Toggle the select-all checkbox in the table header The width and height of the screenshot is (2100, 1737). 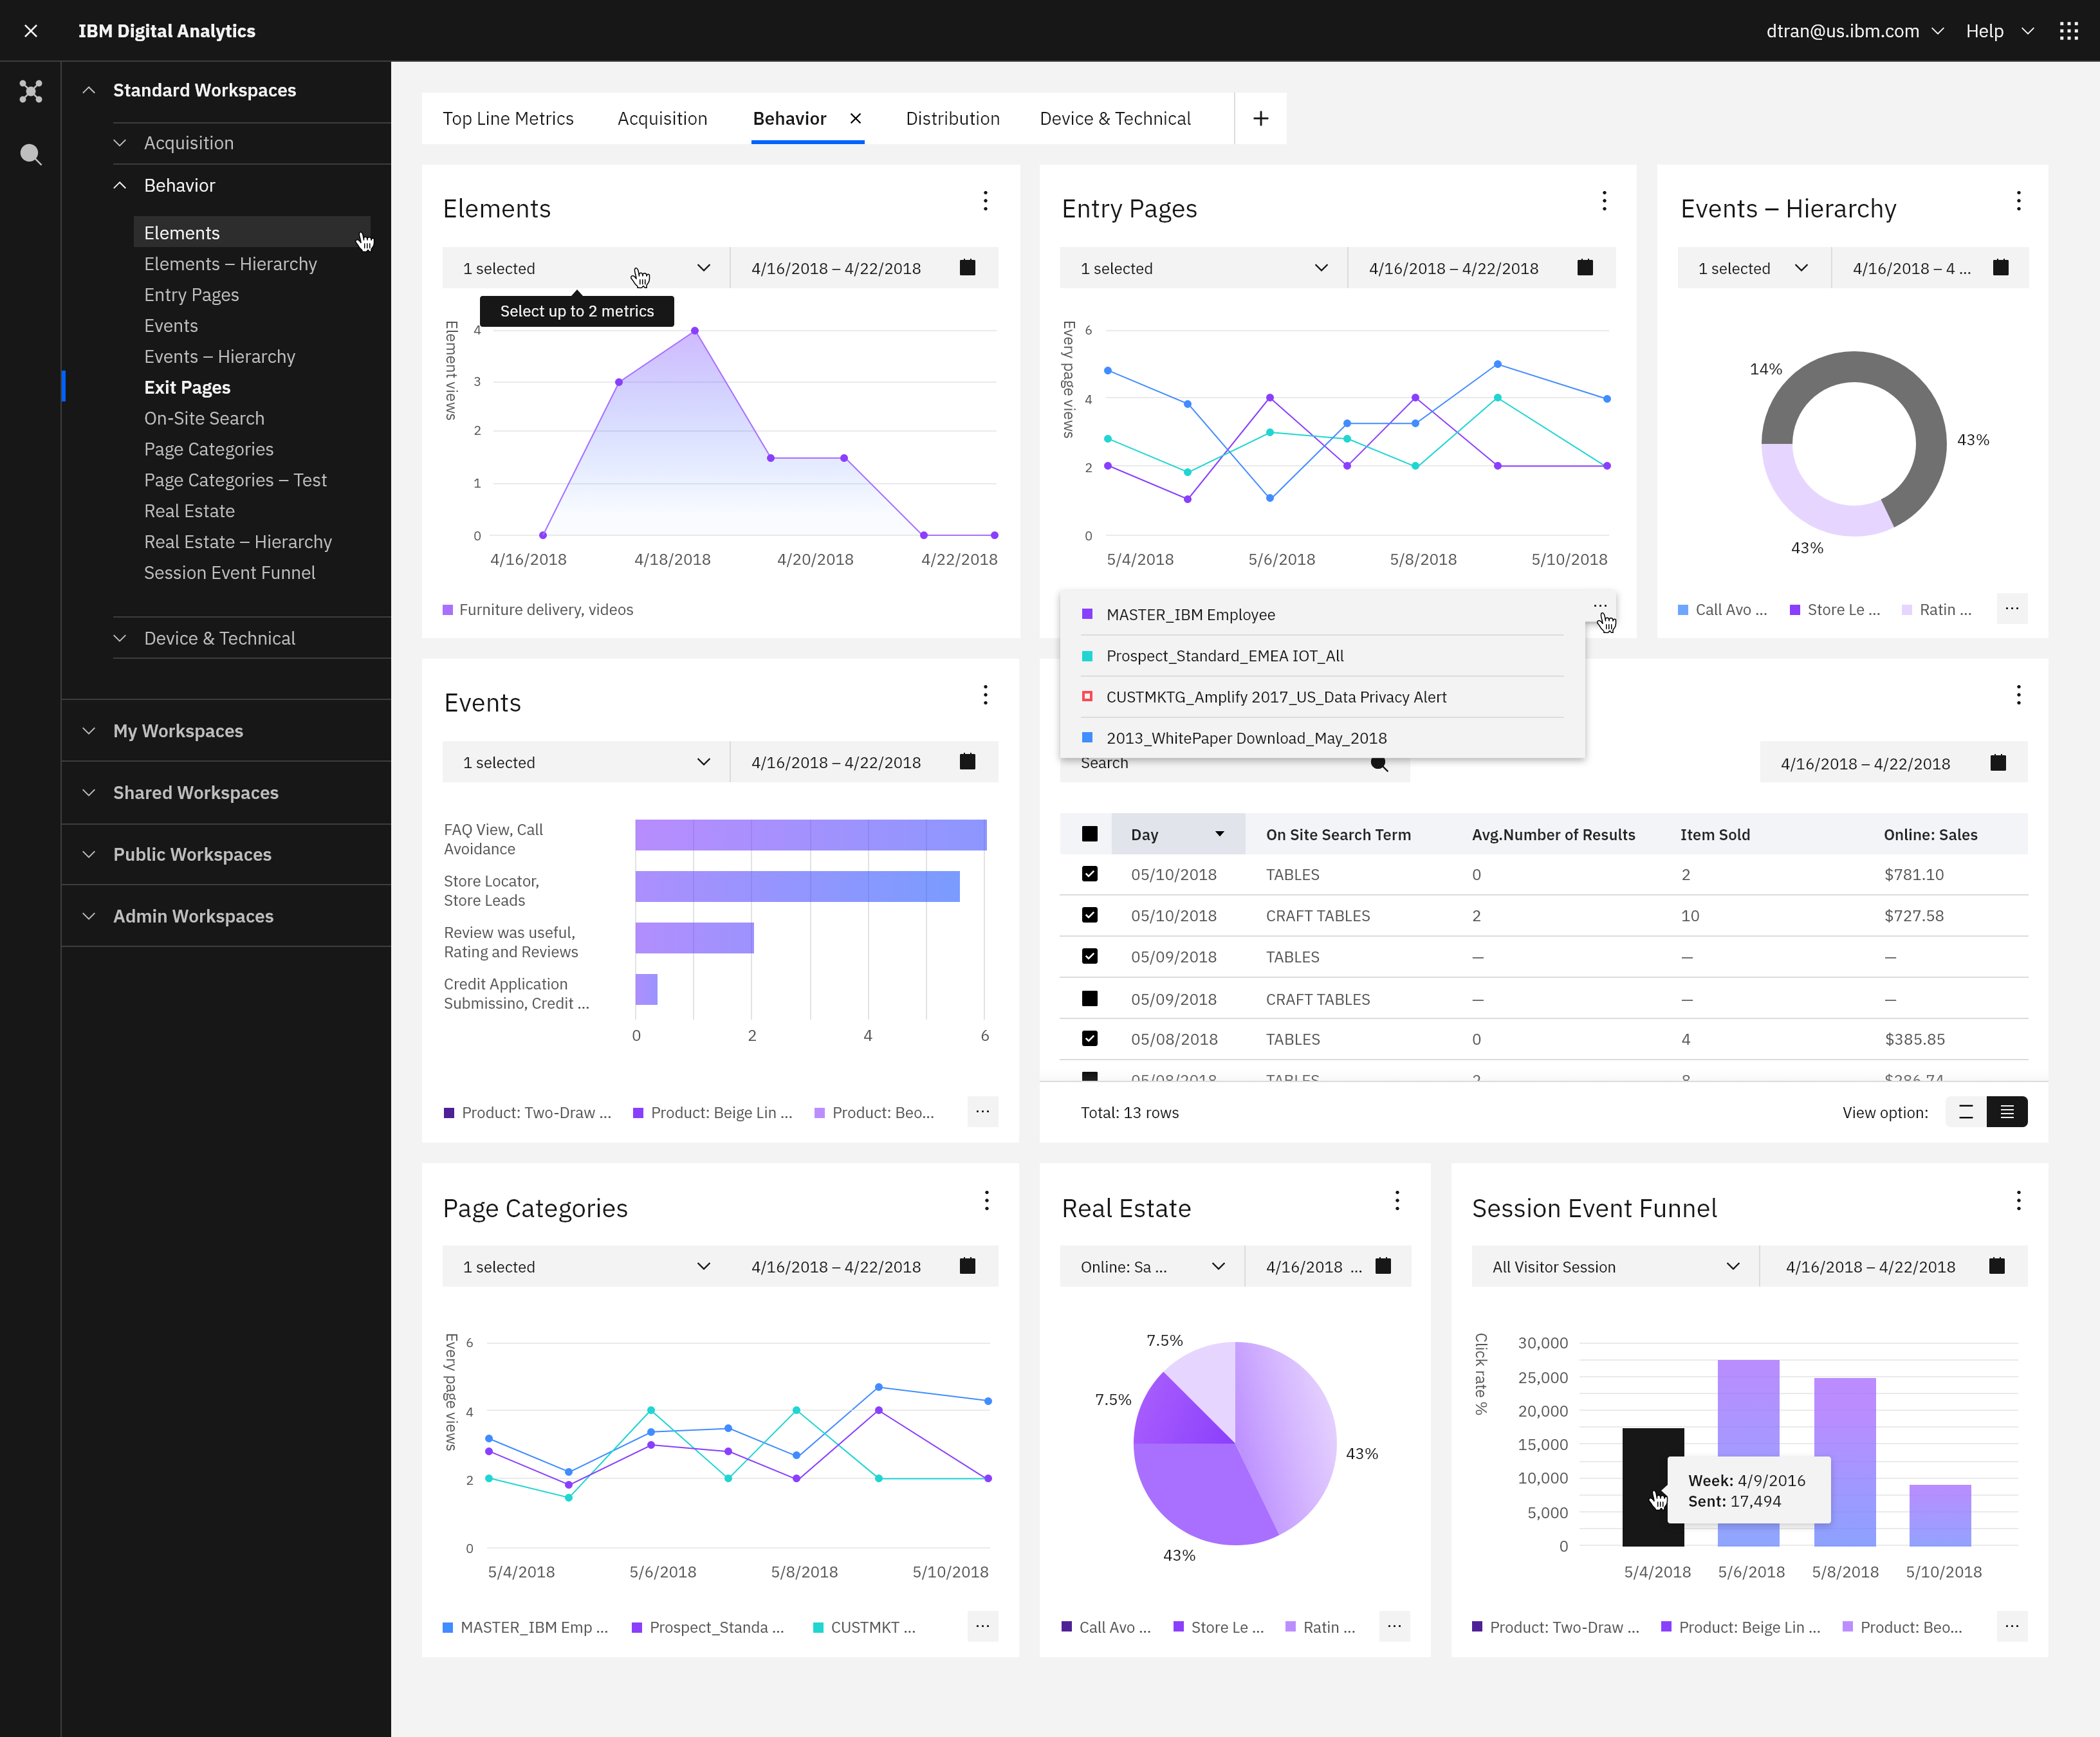coord(1090,834)
